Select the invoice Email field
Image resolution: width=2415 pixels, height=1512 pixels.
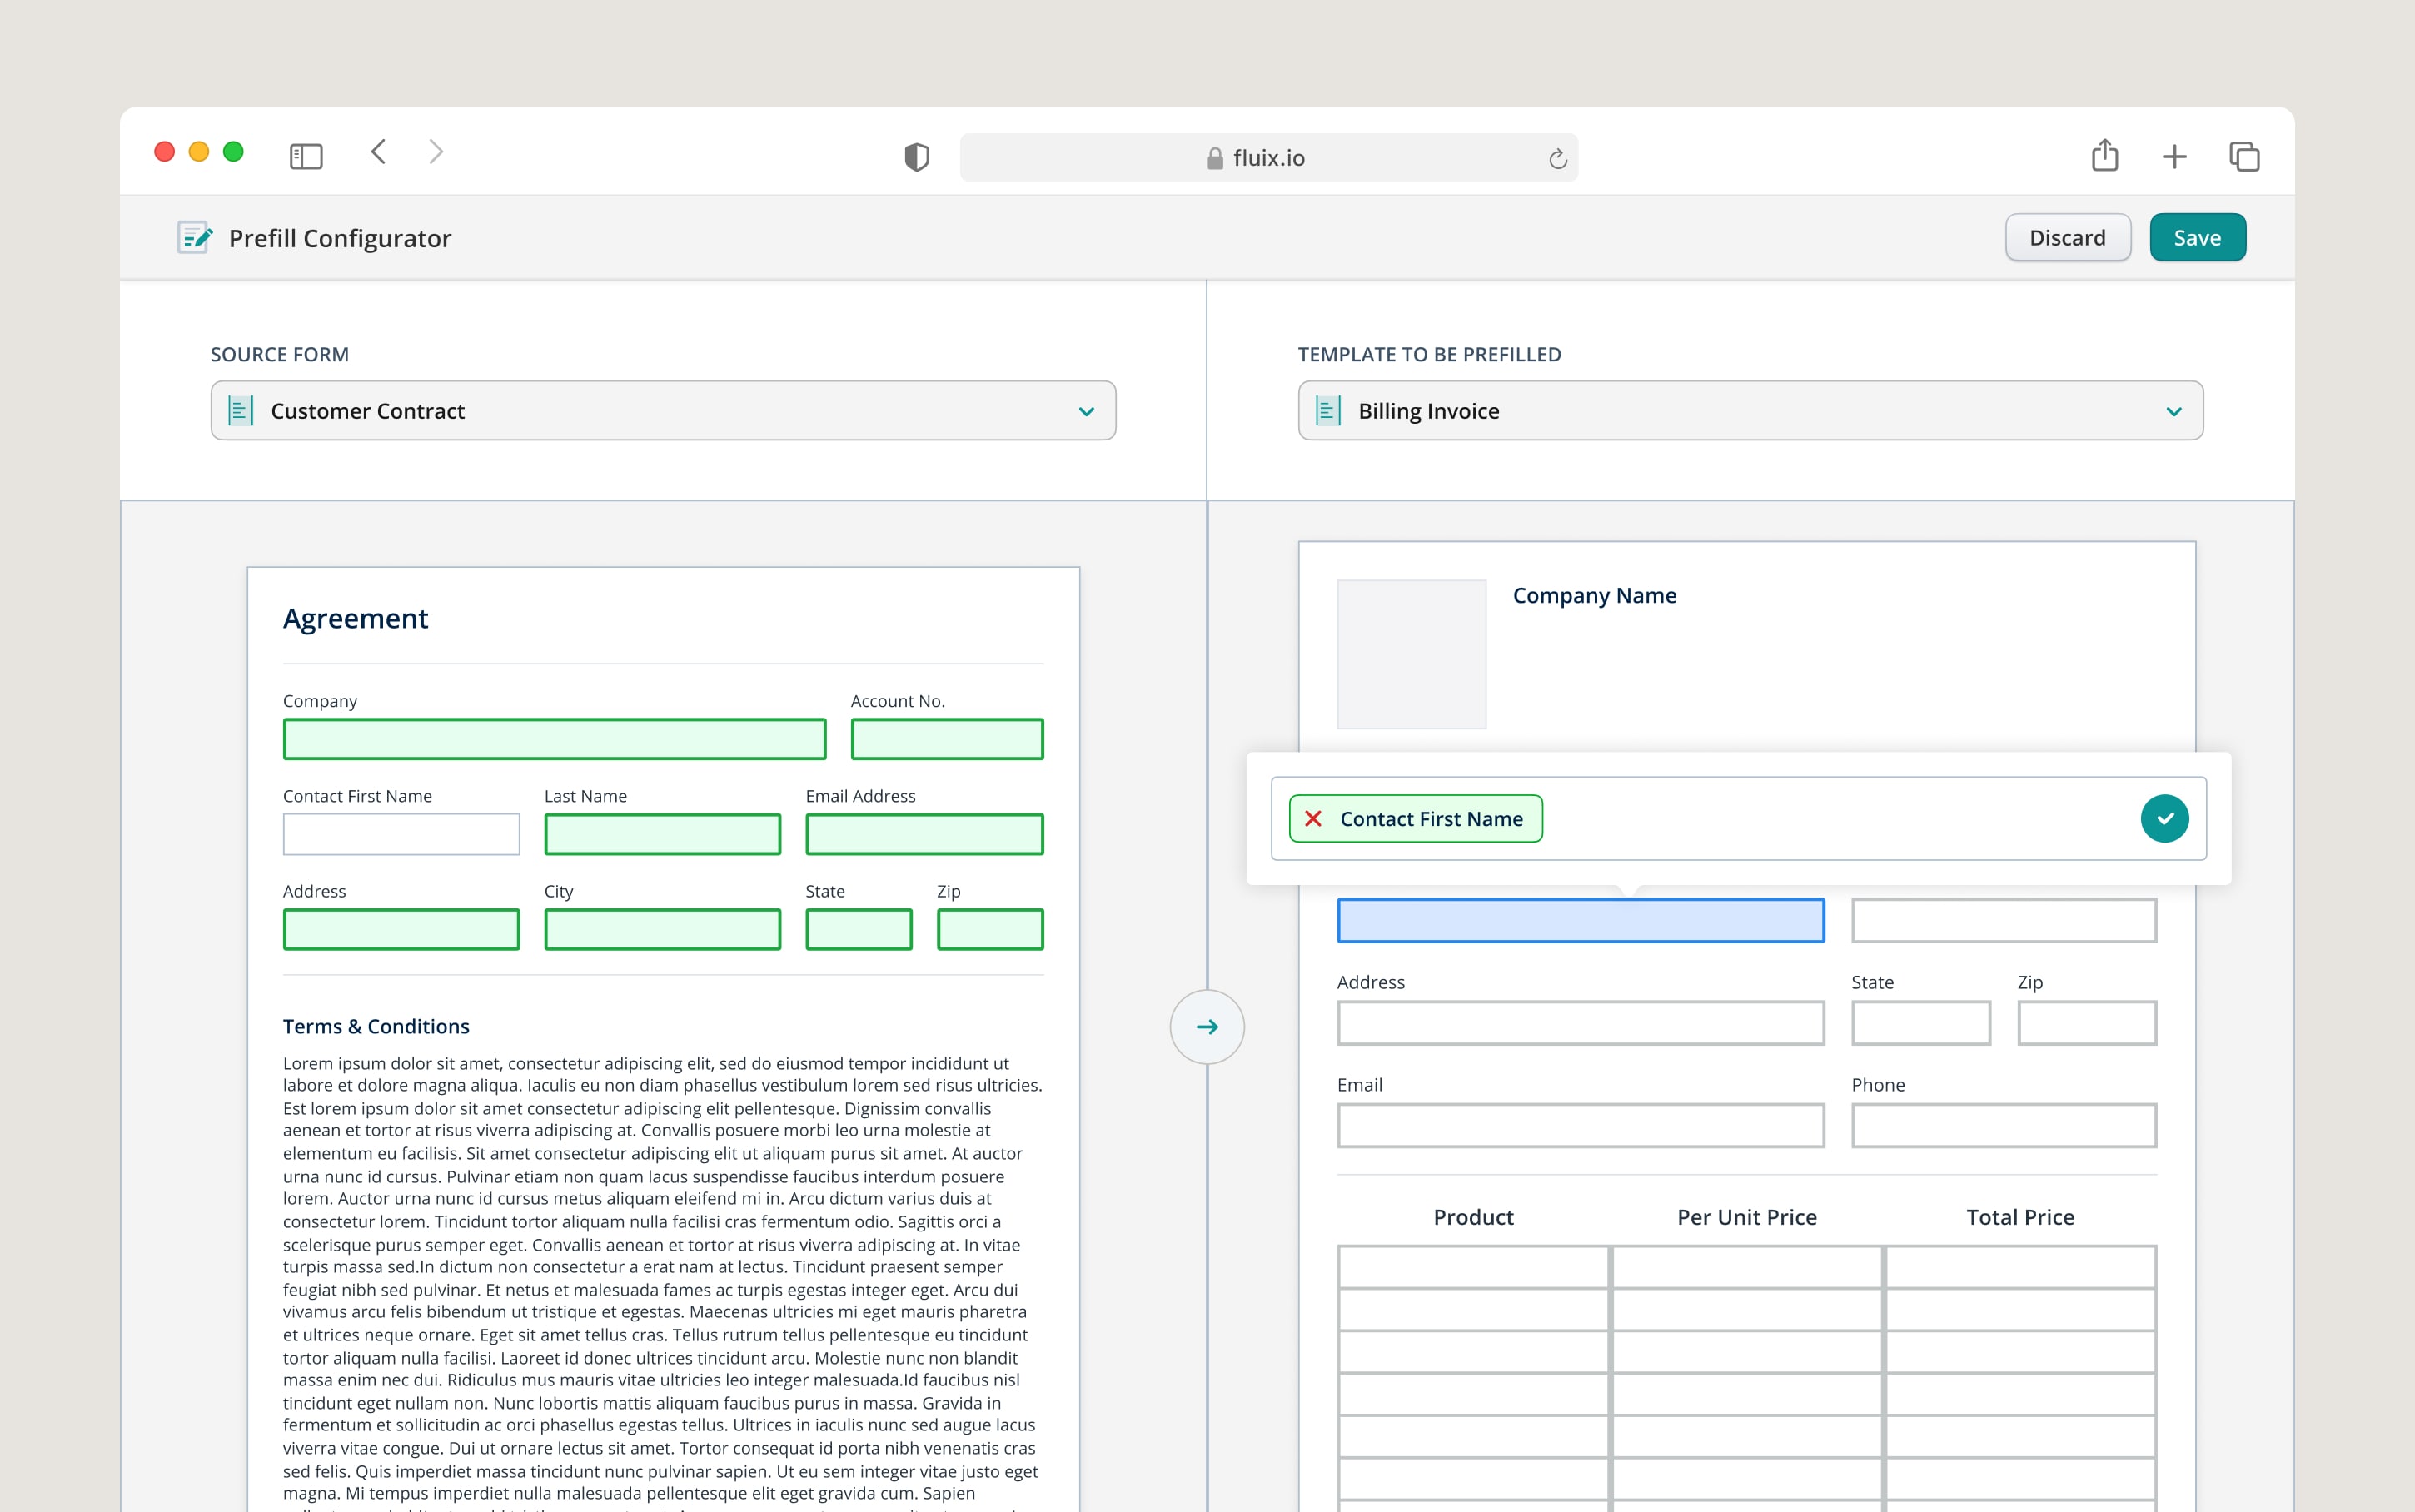(x=1580, y=1125)
